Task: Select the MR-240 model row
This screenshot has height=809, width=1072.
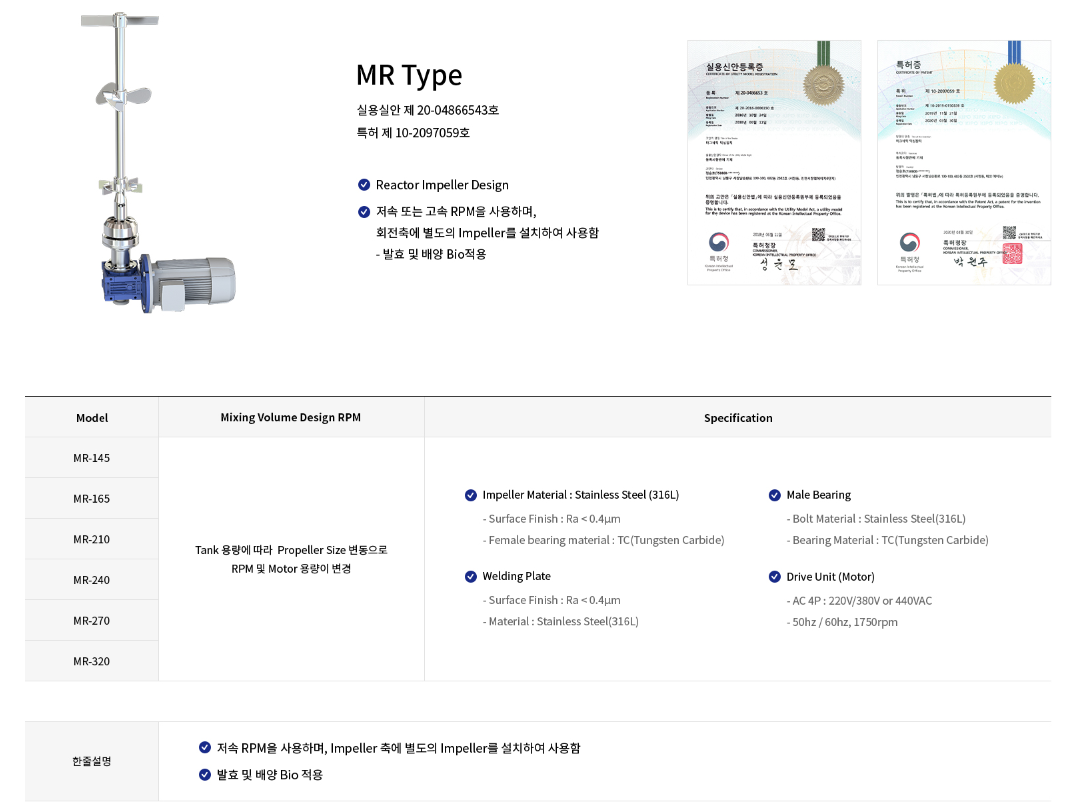Action: tap(92, 580)
